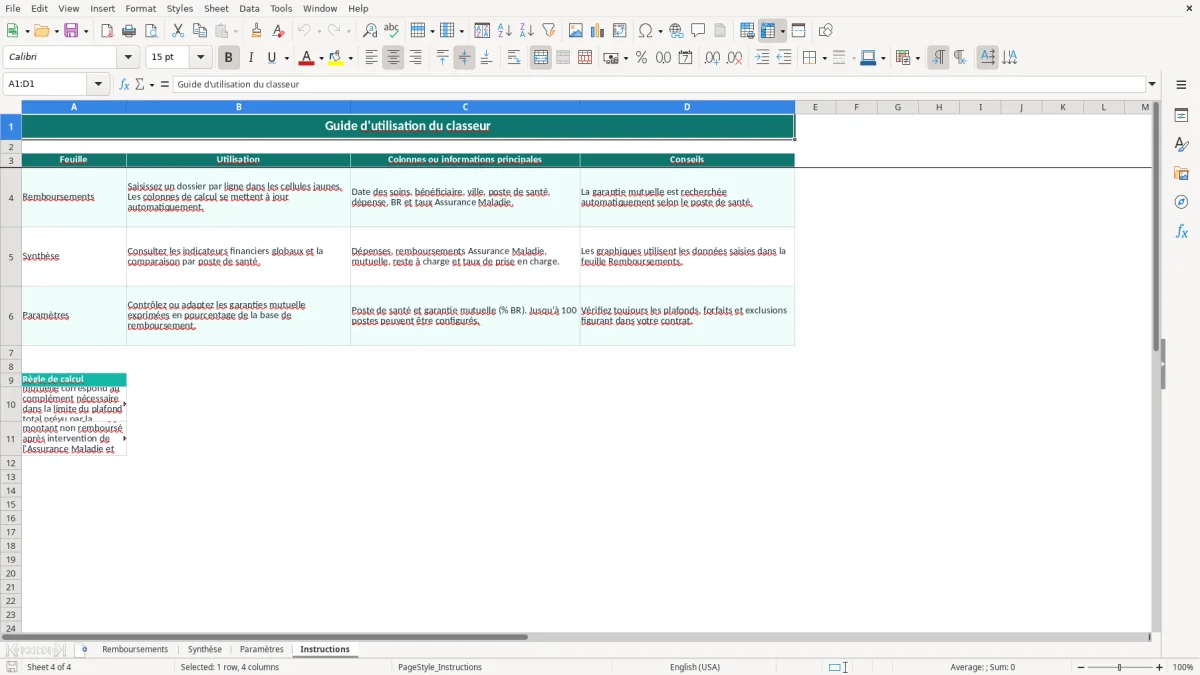The height and width of the screenshot is (675, 1200).
Task: Click the Increase Indent icon
Action: click(762, 58)
